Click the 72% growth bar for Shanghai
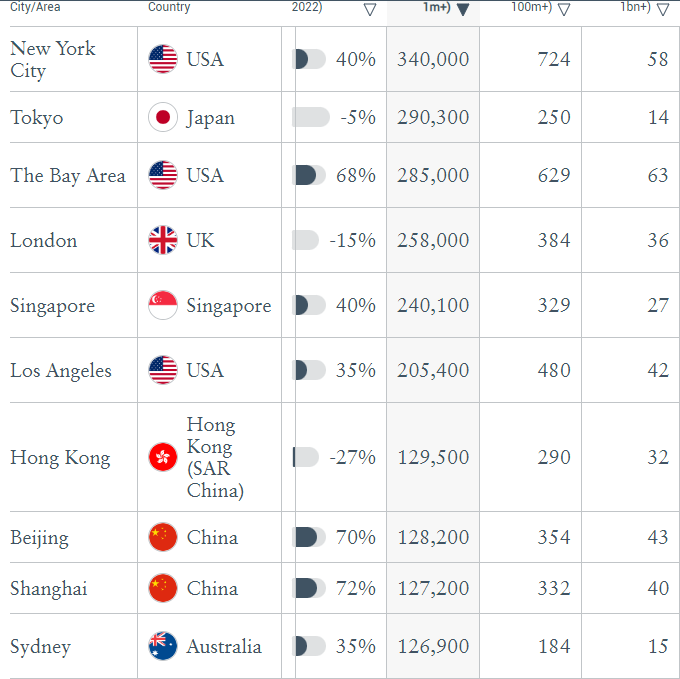Viewport: 680px width, 679px height. click(x=309, y=588)
